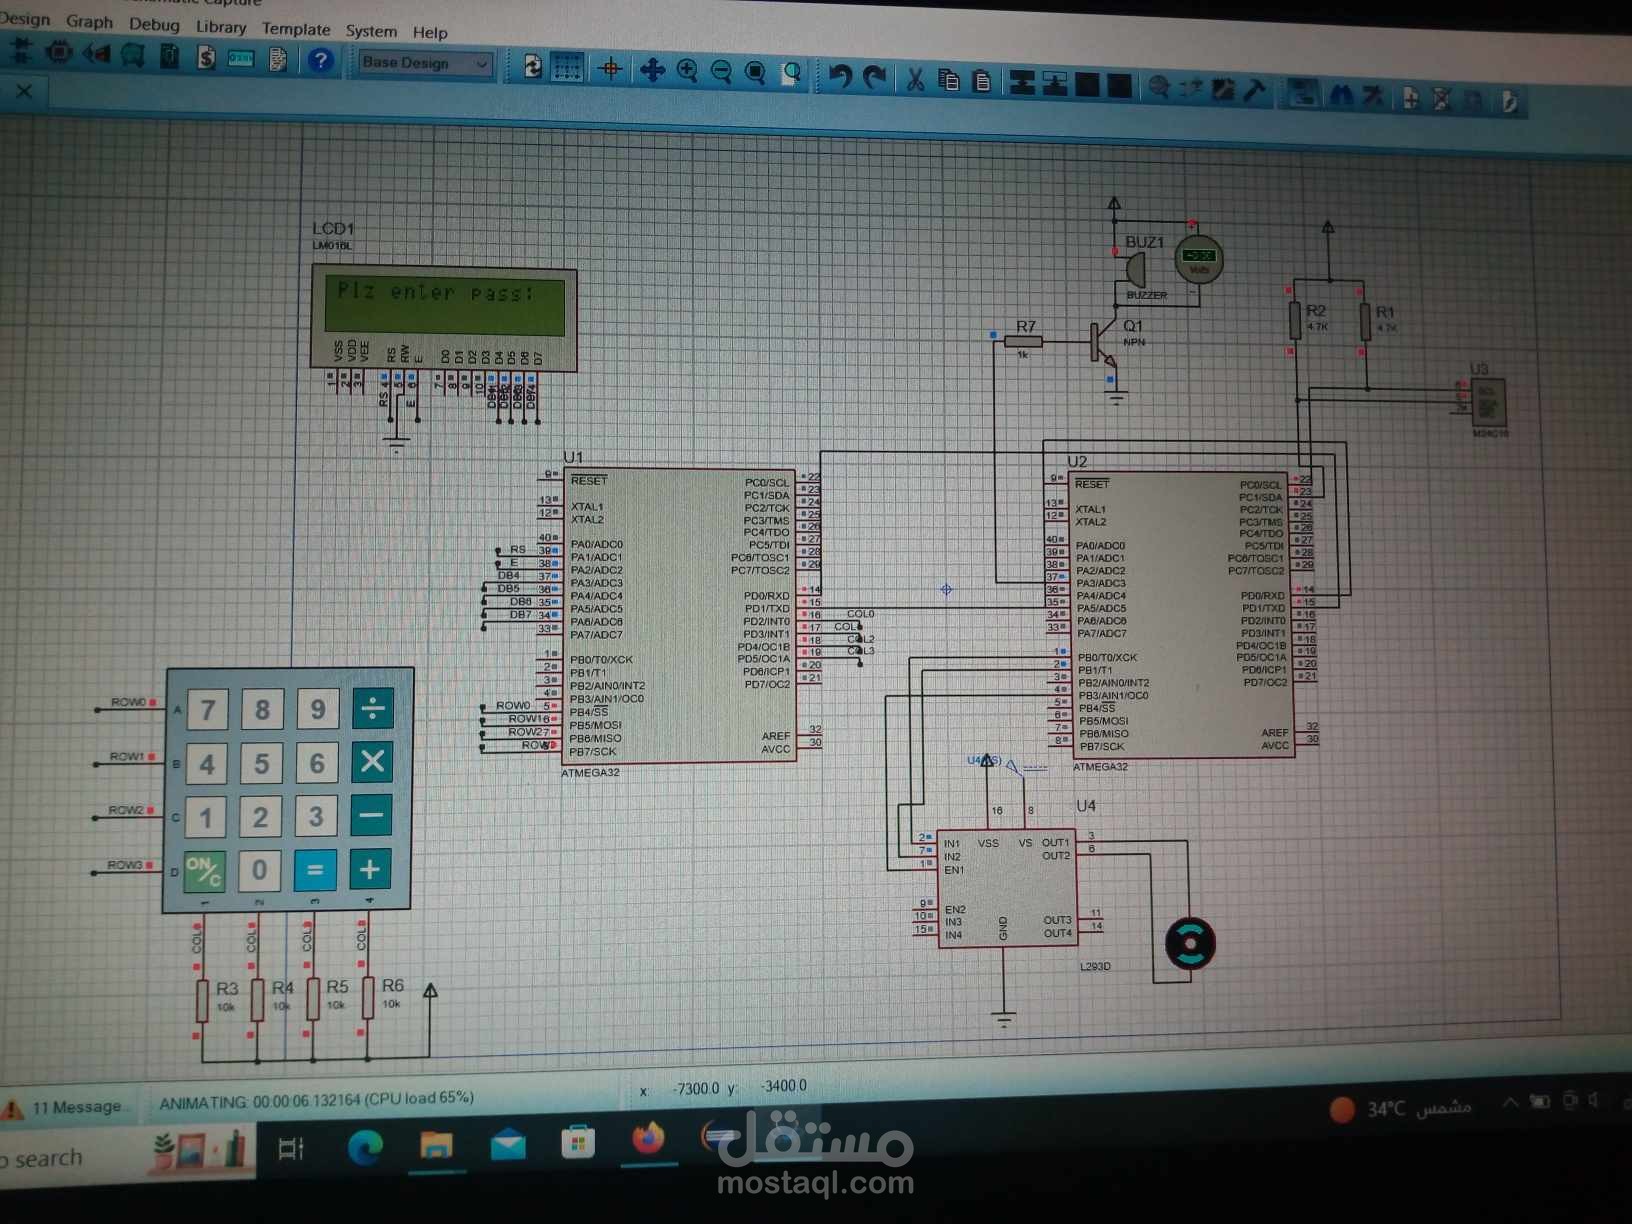Click the 11 Message warning indicator
This screenshot has height=1224, width=1632.
63,1107
